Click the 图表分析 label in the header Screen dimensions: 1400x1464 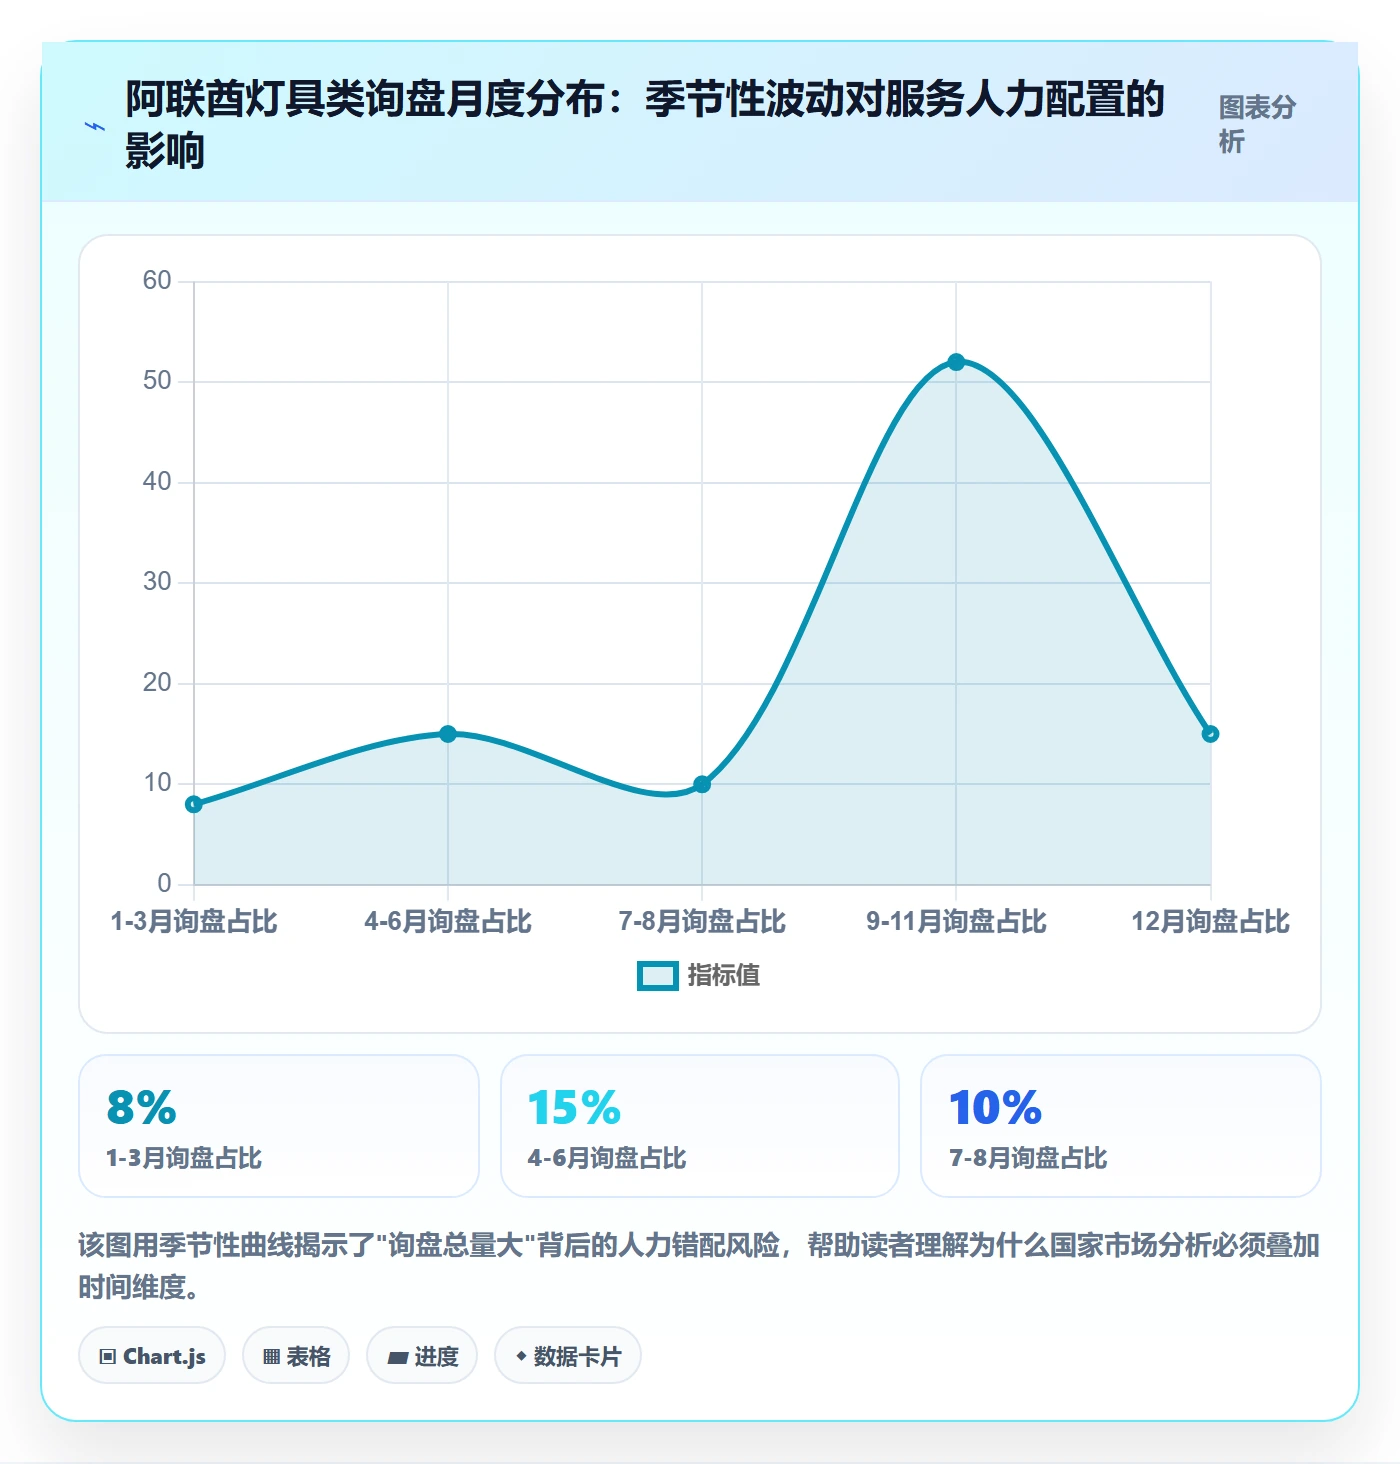point(1257,124)
